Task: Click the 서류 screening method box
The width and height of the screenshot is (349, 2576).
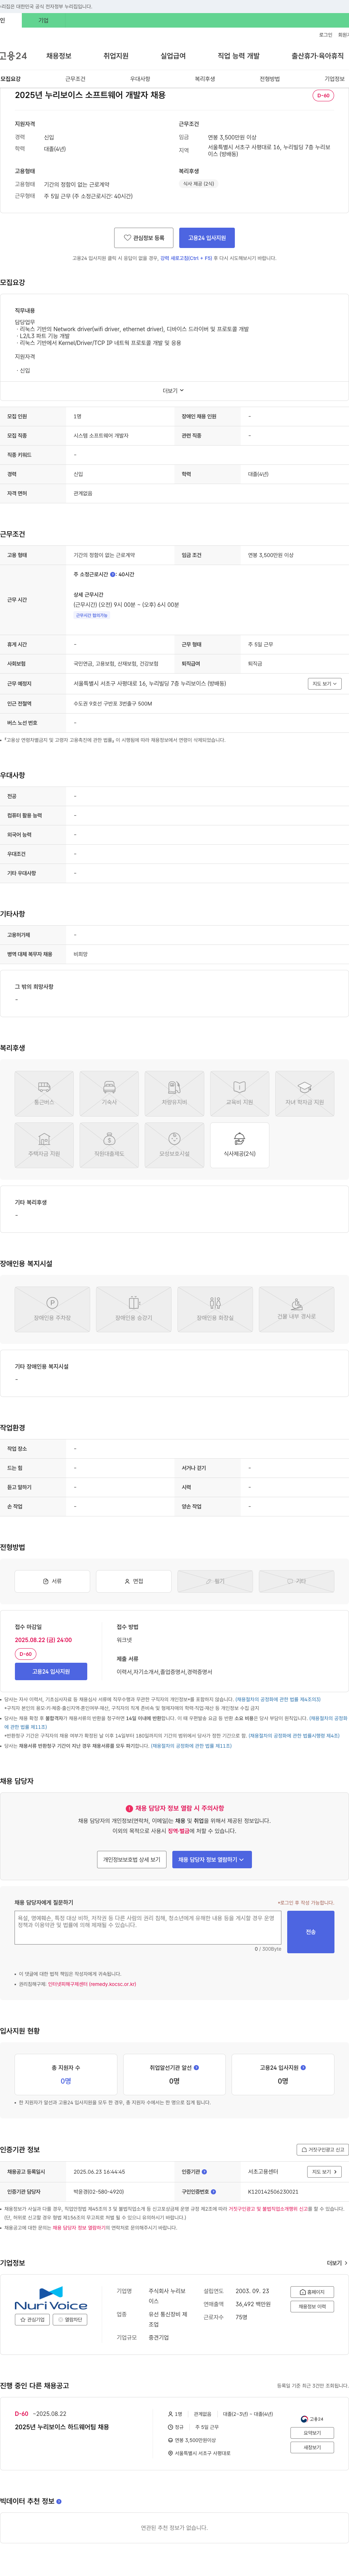Action: point(52,1581)
